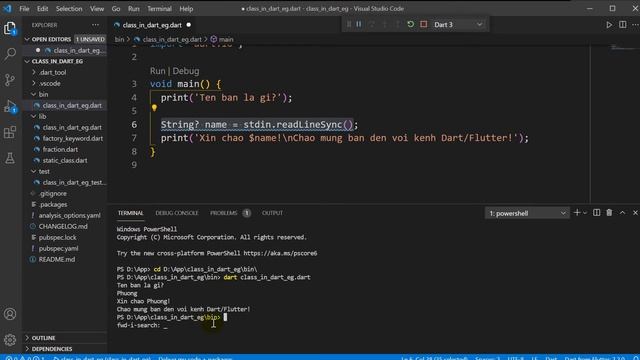Open Run and Debug view
This screenshot has height=360, width=640.
point(10,106)
